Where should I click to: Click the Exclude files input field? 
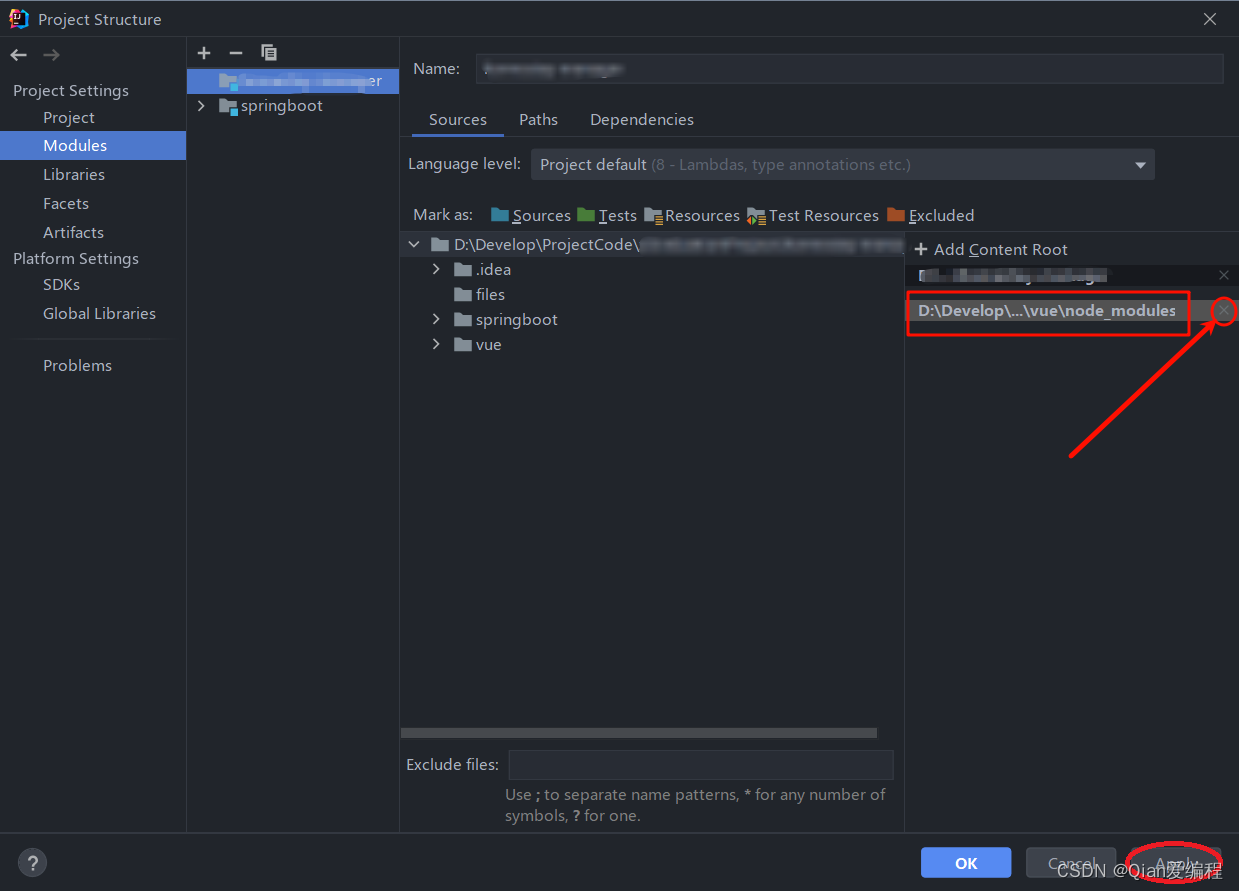[700, 764]
